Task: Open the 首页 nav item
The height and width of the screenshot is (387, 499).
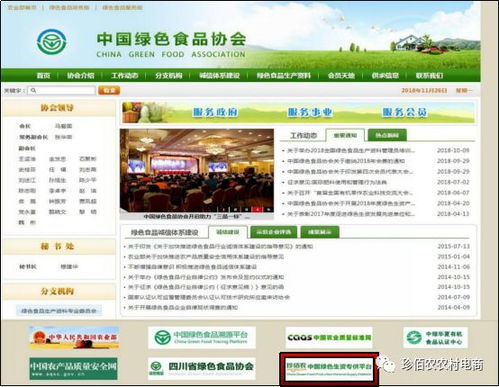Action: (x=43, y=76)
